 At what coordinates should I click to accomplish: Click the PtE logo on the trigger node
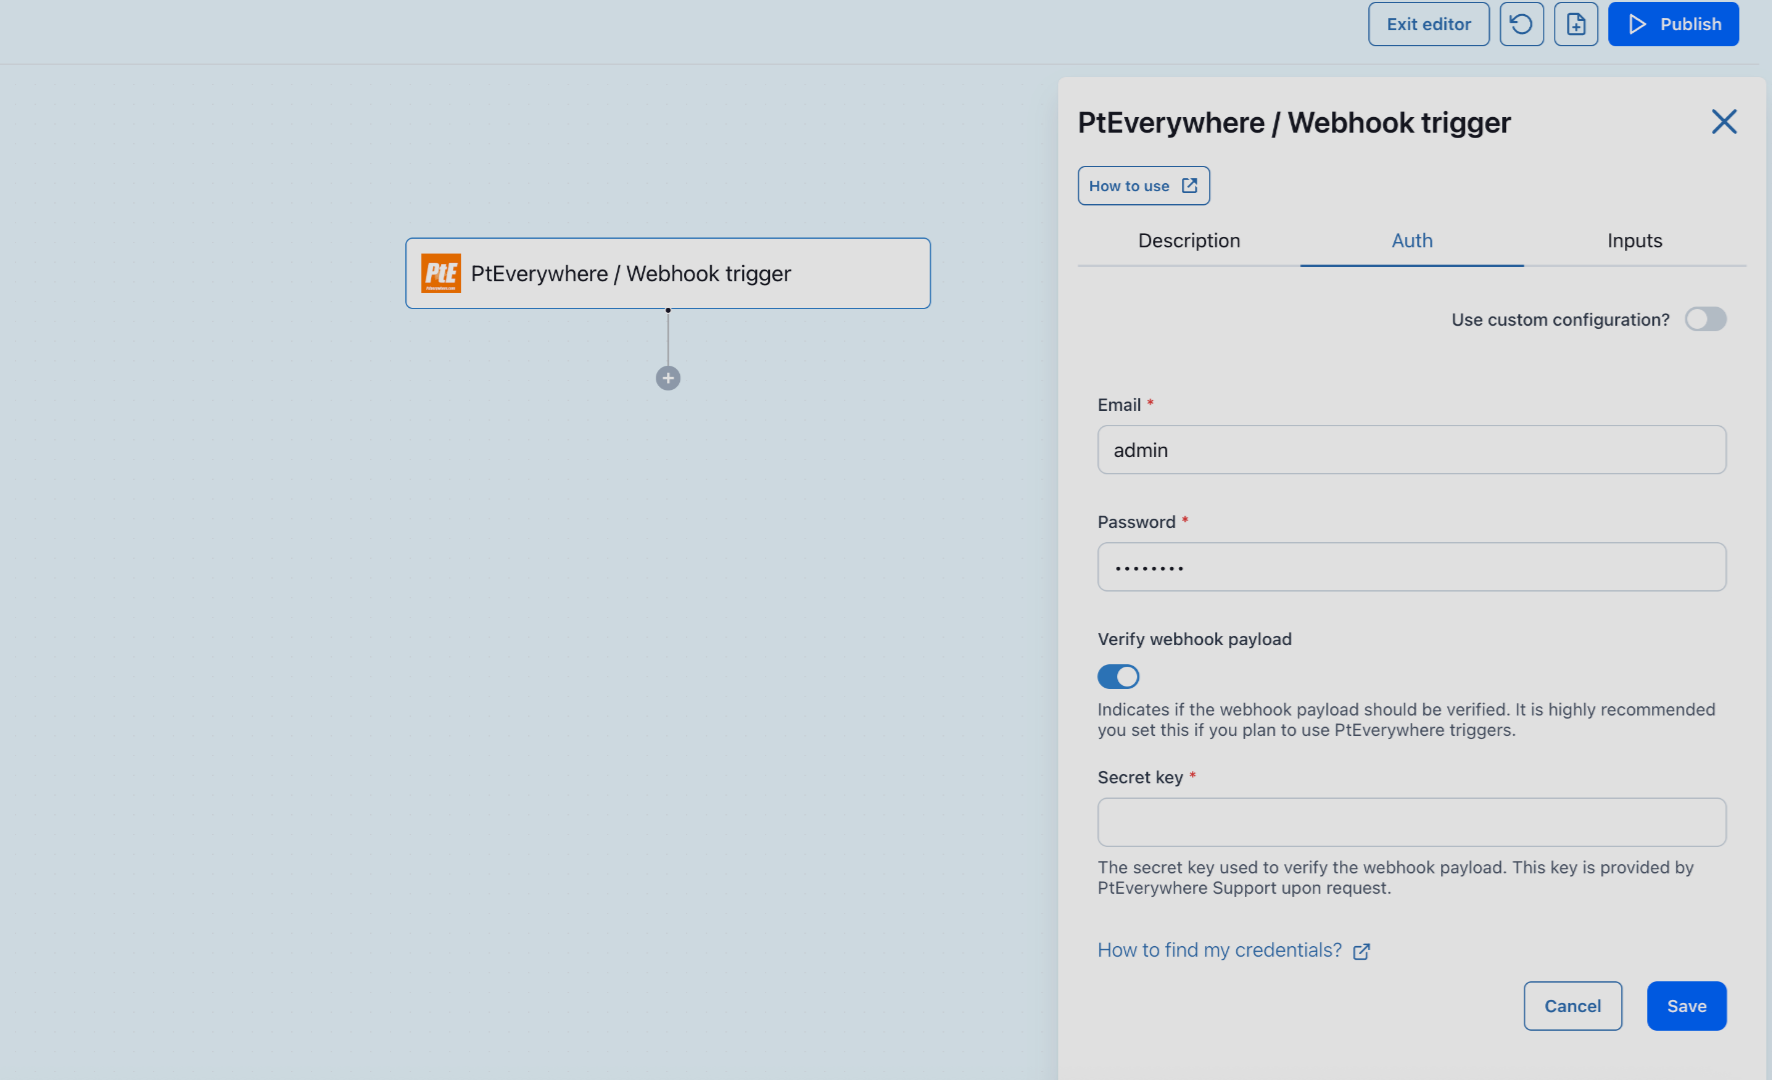[440, 273]
